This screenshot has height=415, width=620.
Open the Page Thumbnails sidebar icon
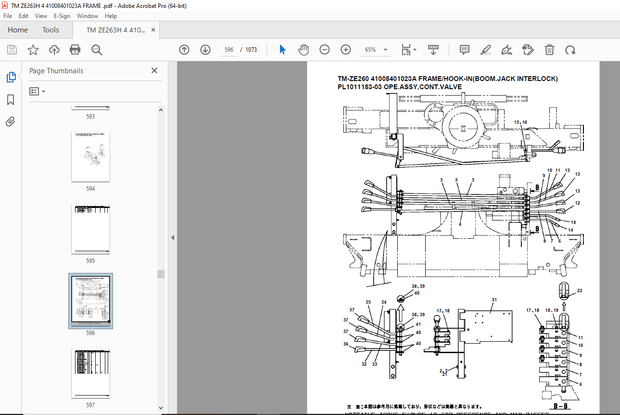11,77
